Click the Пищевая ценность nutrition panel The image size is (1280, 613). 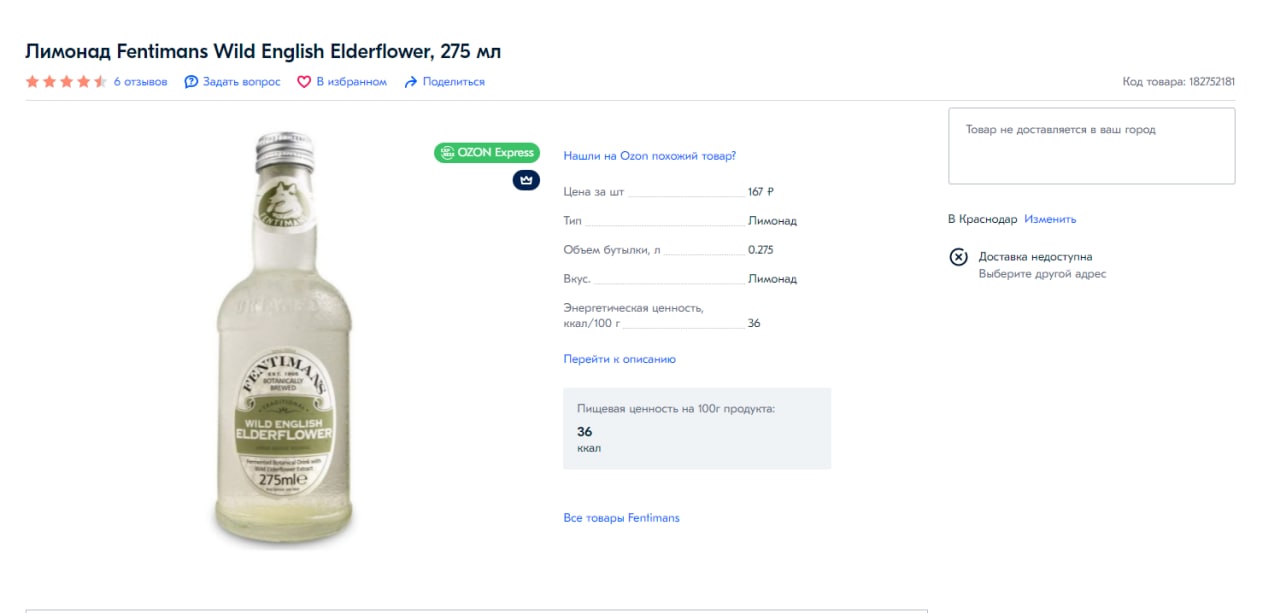click(696, 428)
